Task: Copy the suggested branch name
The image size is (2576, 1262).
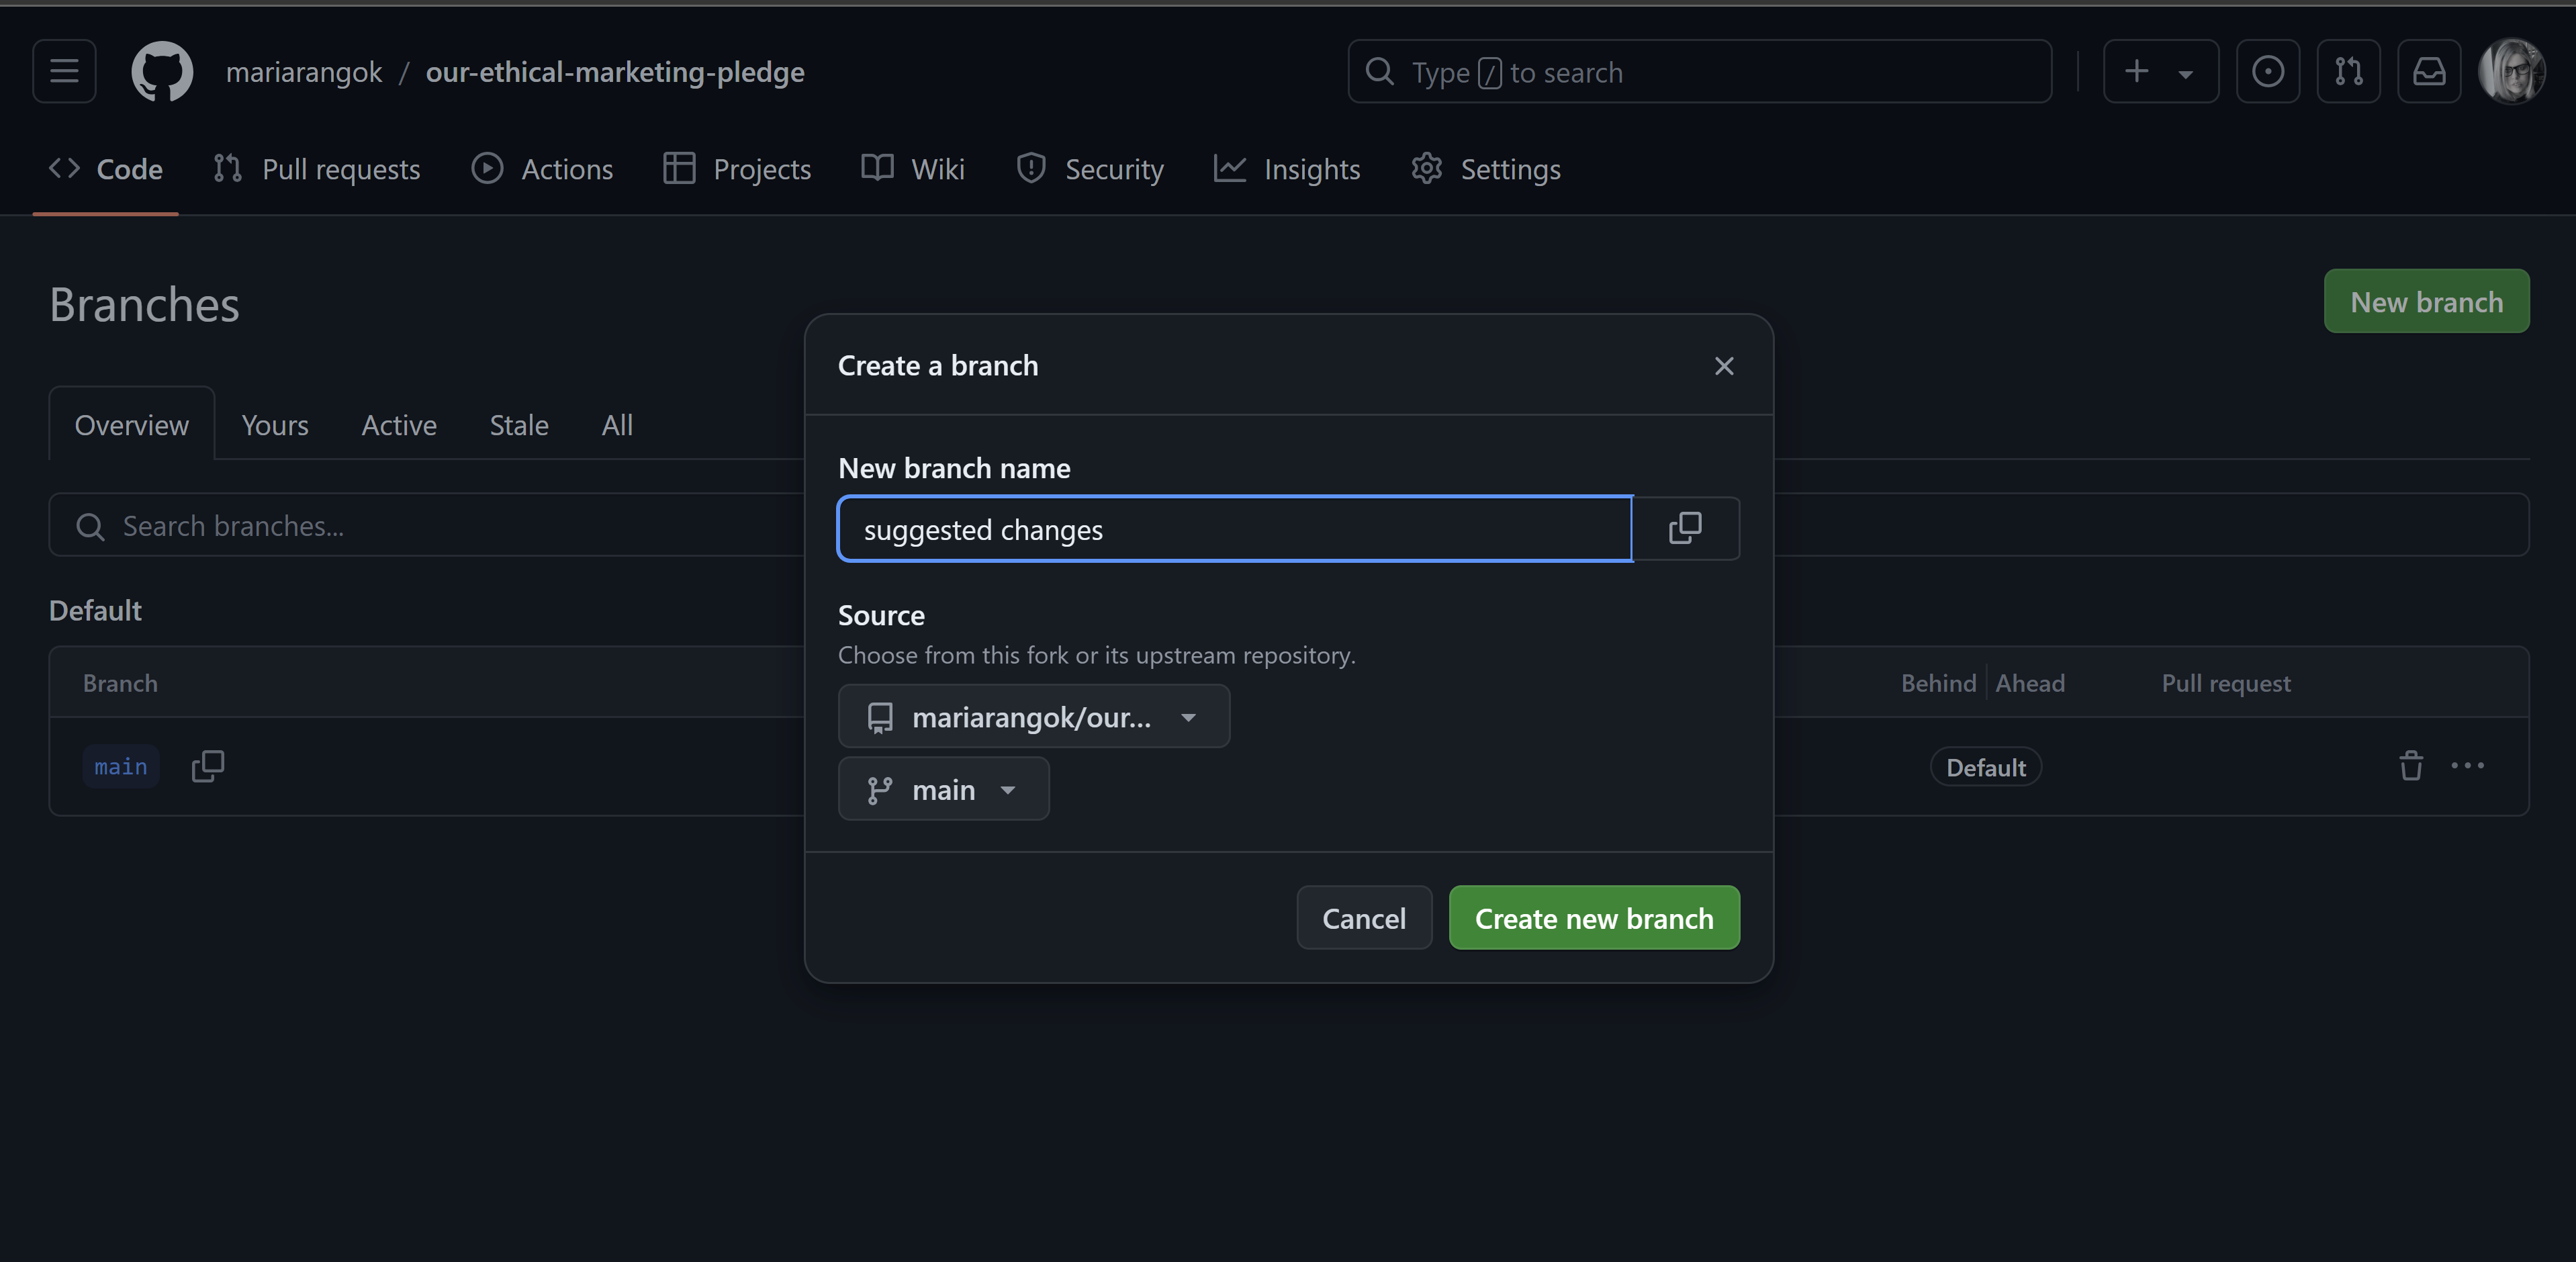Action: [1685, 528]
